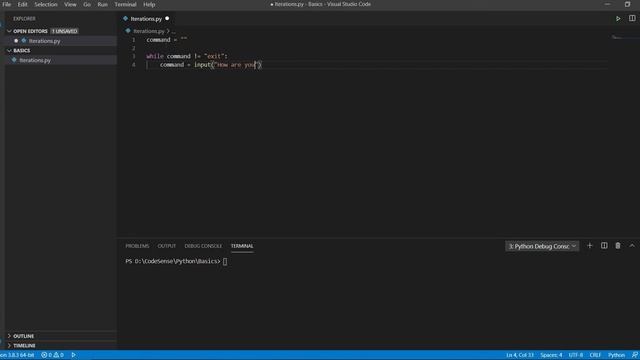The width and height of the screenshot is (640, 360).
Task: Open the Edit menu
Action: (22, 4)
